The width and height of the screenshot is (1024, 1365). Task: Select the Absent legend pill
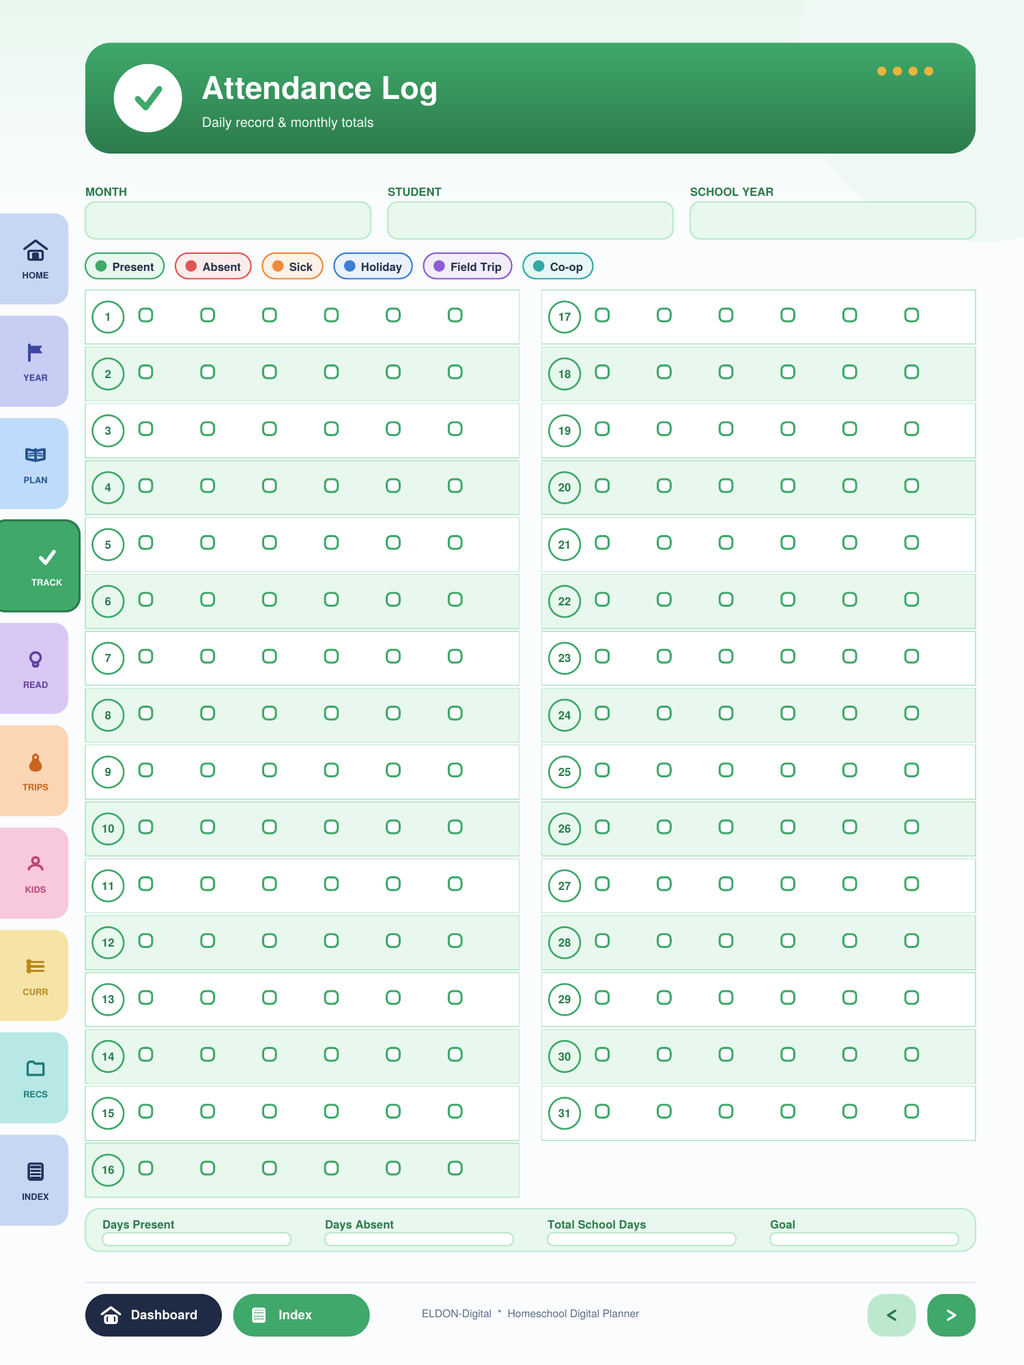[213, 266]
